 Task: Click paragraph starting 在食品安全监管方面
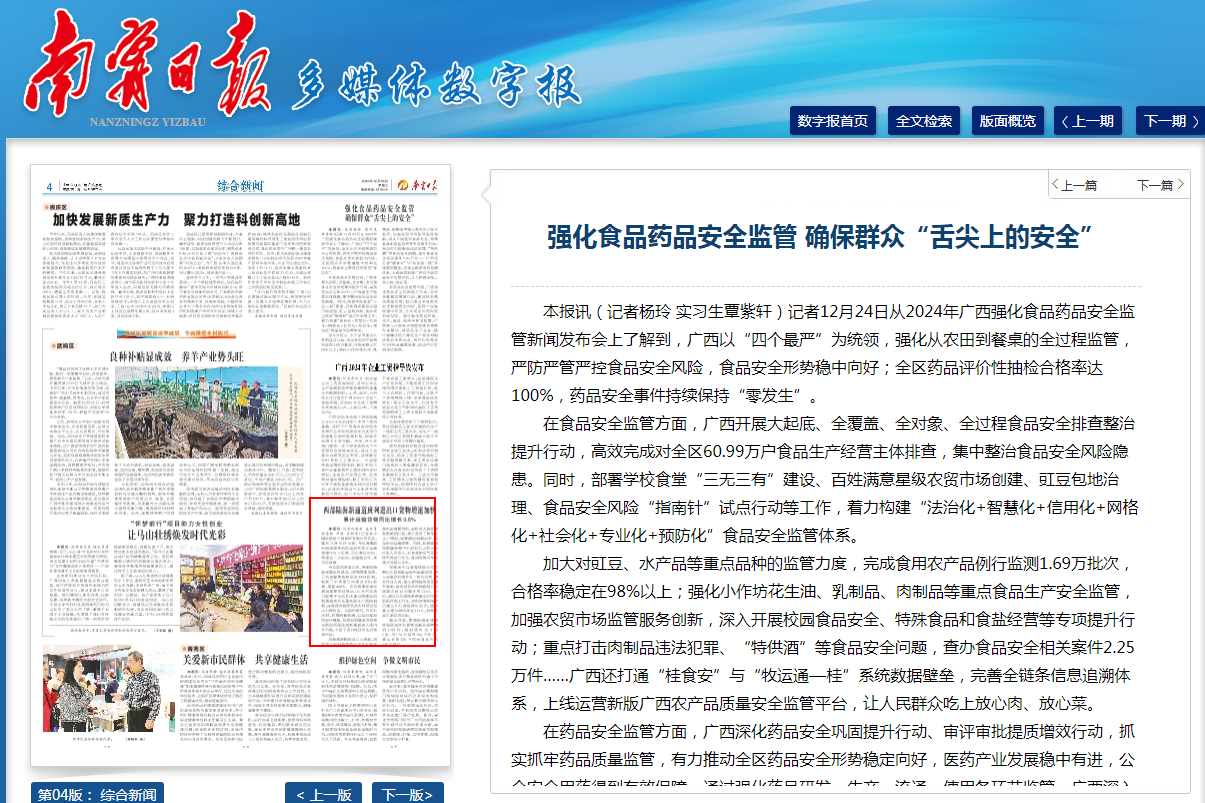(824, 479)
